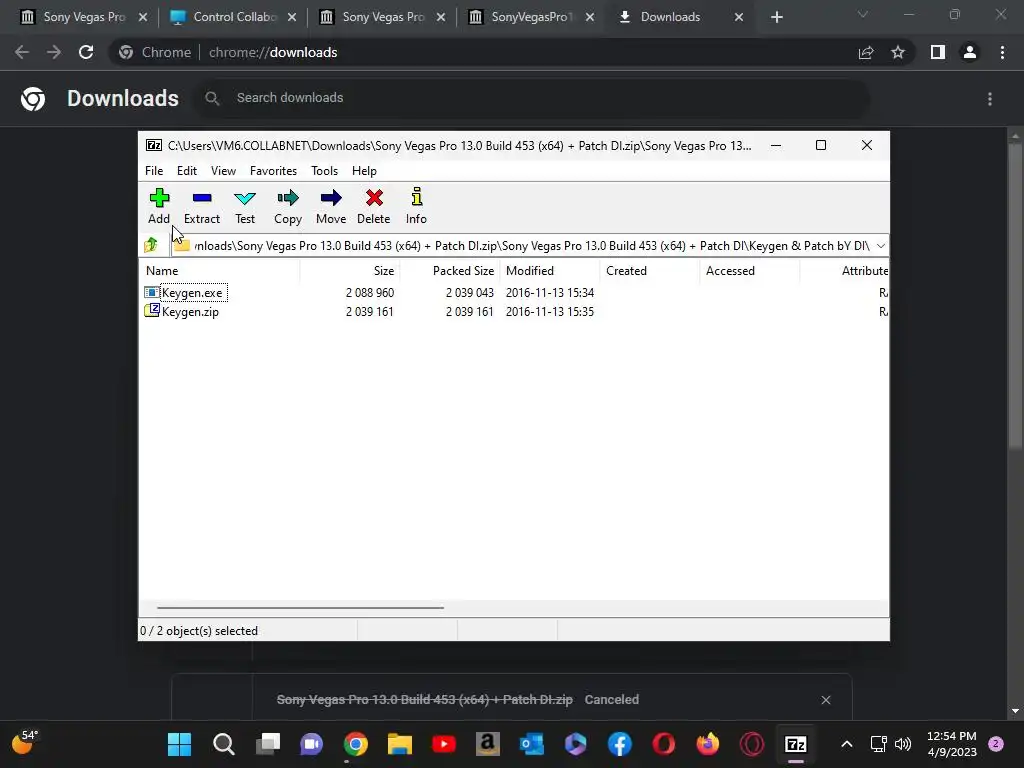Screen dimensions: 1024x768
Task: Sort files by Created column
Action: 650,270
